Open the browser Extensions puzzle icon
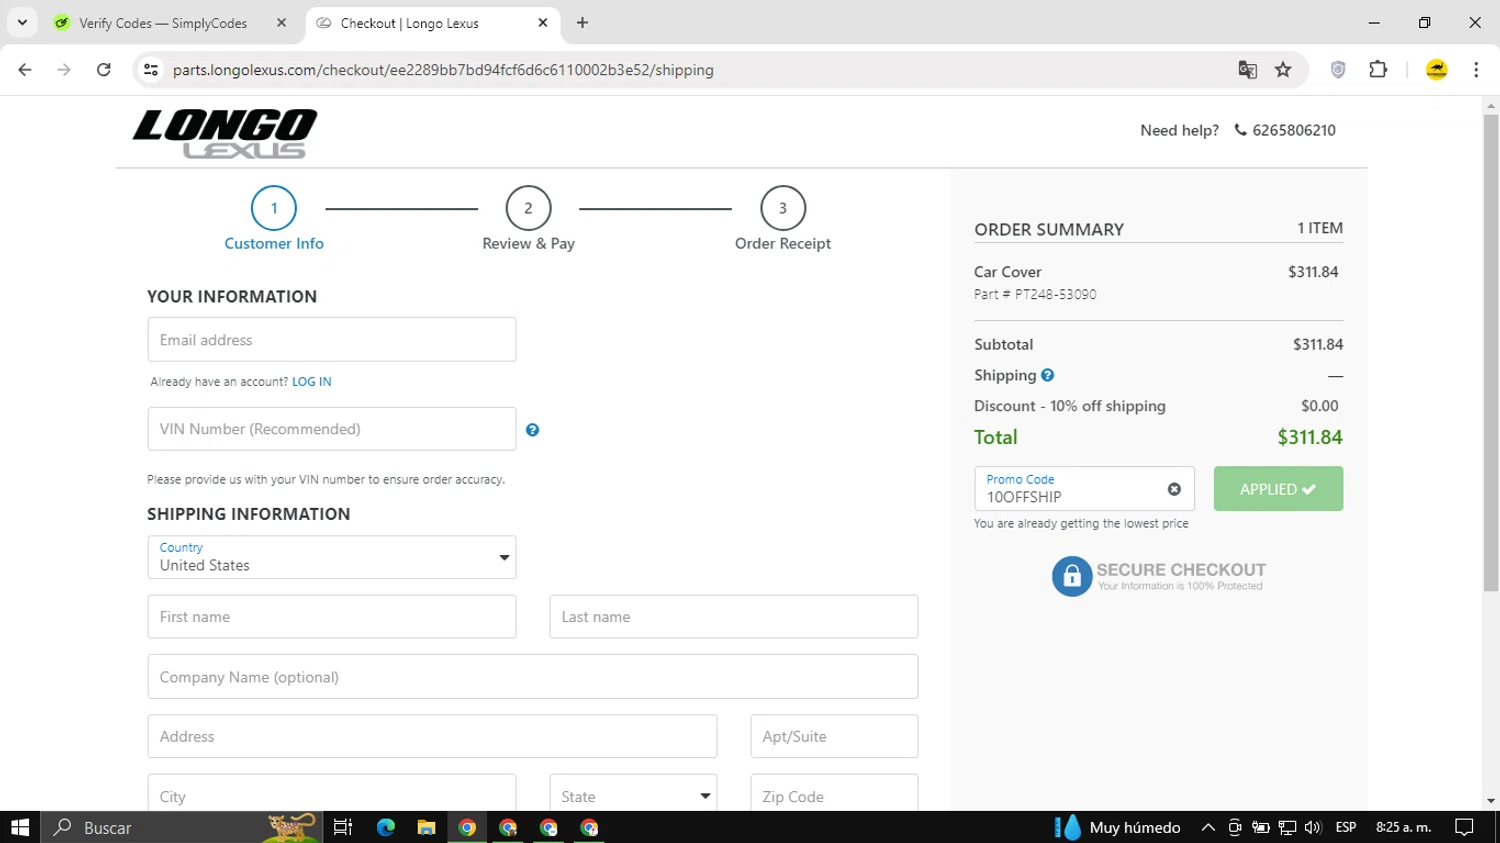This screenshot has width=1500, height=843. pyautogui.click(x=1378, y=70)
